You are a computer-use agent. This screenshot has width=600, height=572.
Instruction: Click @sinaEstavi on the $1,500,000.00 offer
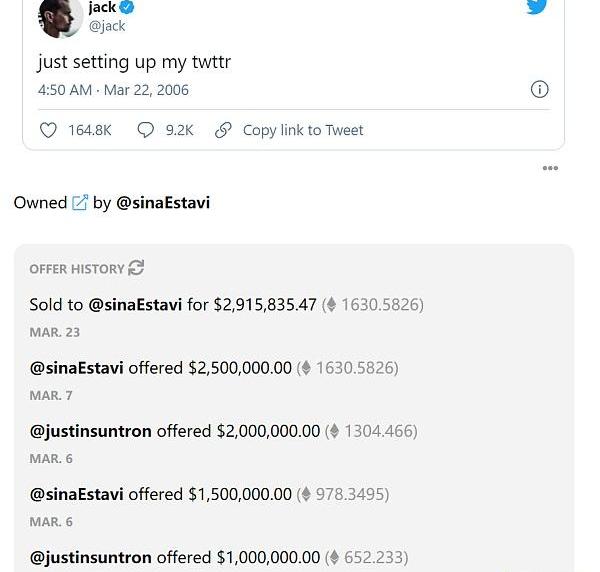pyautogui.click(x=77, y=494)
